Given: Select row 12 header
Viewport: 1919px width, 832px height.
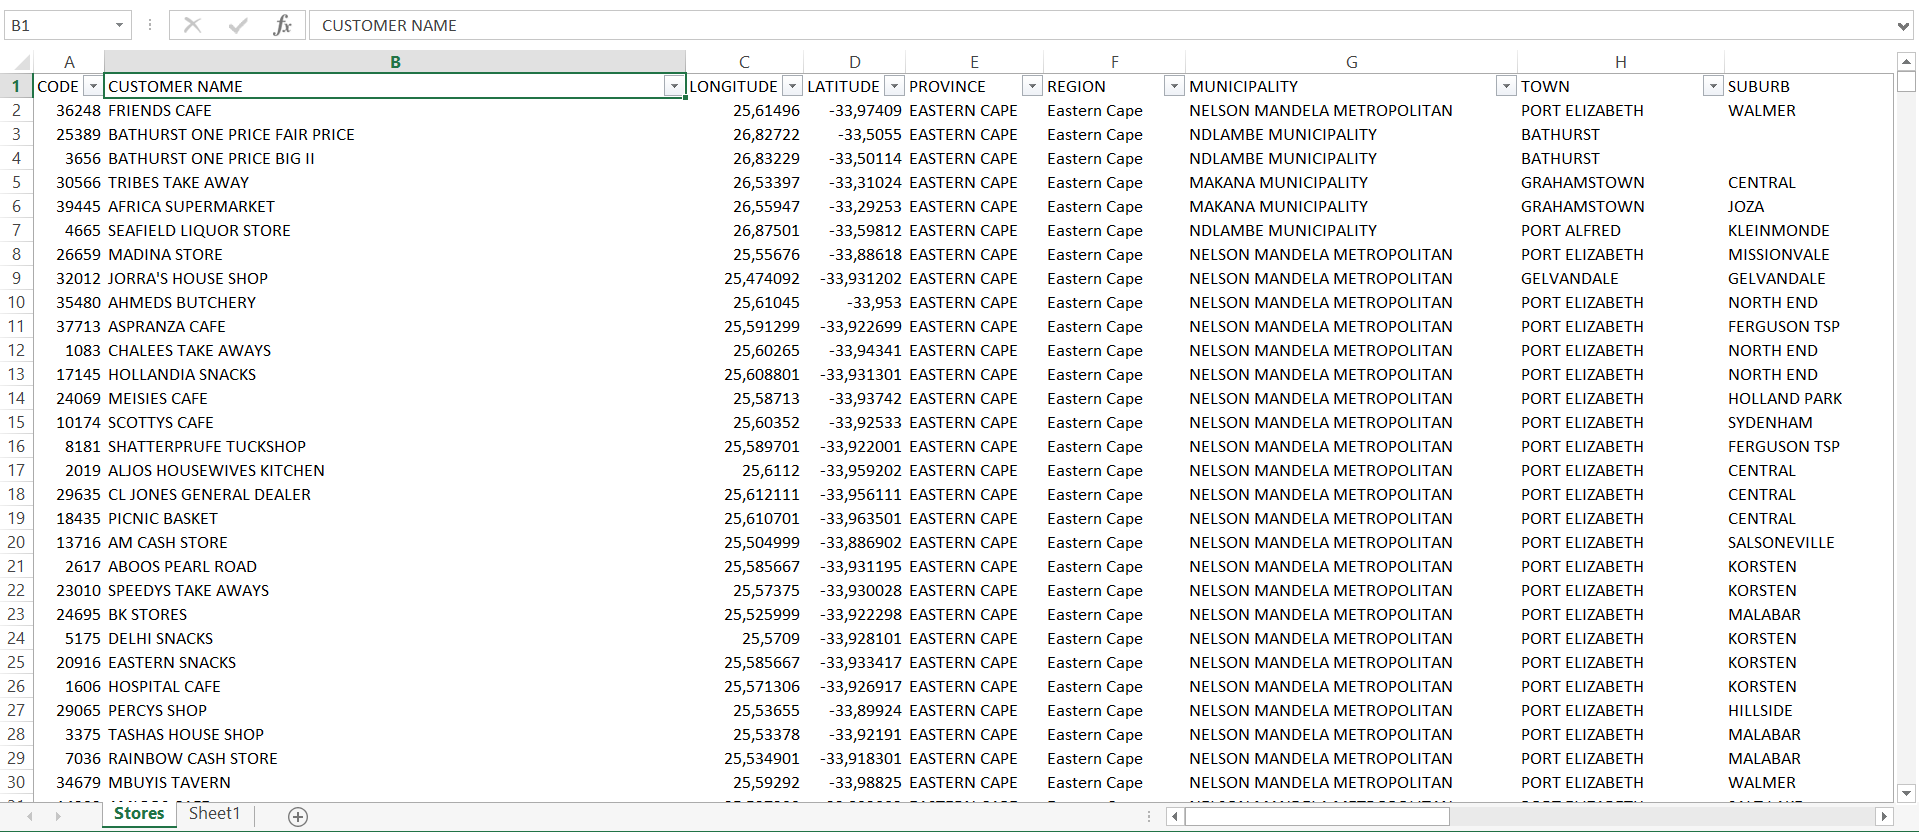Looking at the screenshot, I should click(17, 351).
